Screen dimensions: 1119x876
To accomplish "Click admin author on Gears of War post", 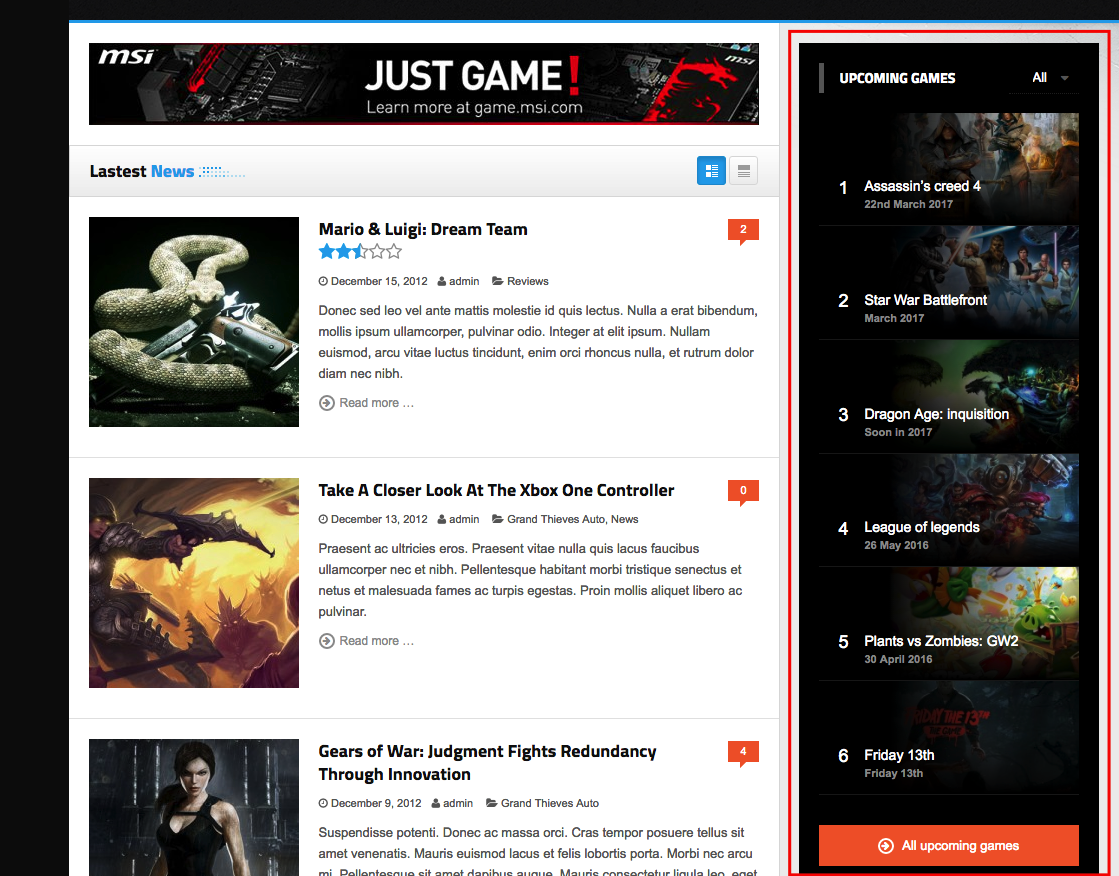I will click(457, 803).
